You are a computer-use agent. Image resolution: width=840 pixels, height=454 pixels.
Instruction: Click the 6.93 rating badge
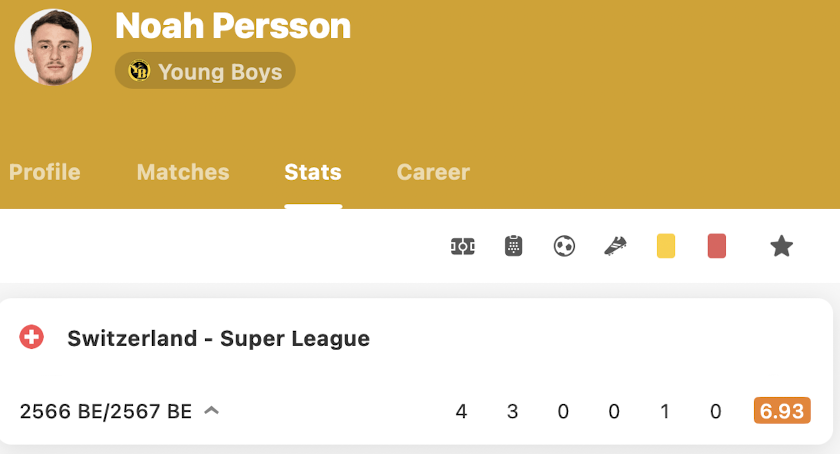point(782,411)
